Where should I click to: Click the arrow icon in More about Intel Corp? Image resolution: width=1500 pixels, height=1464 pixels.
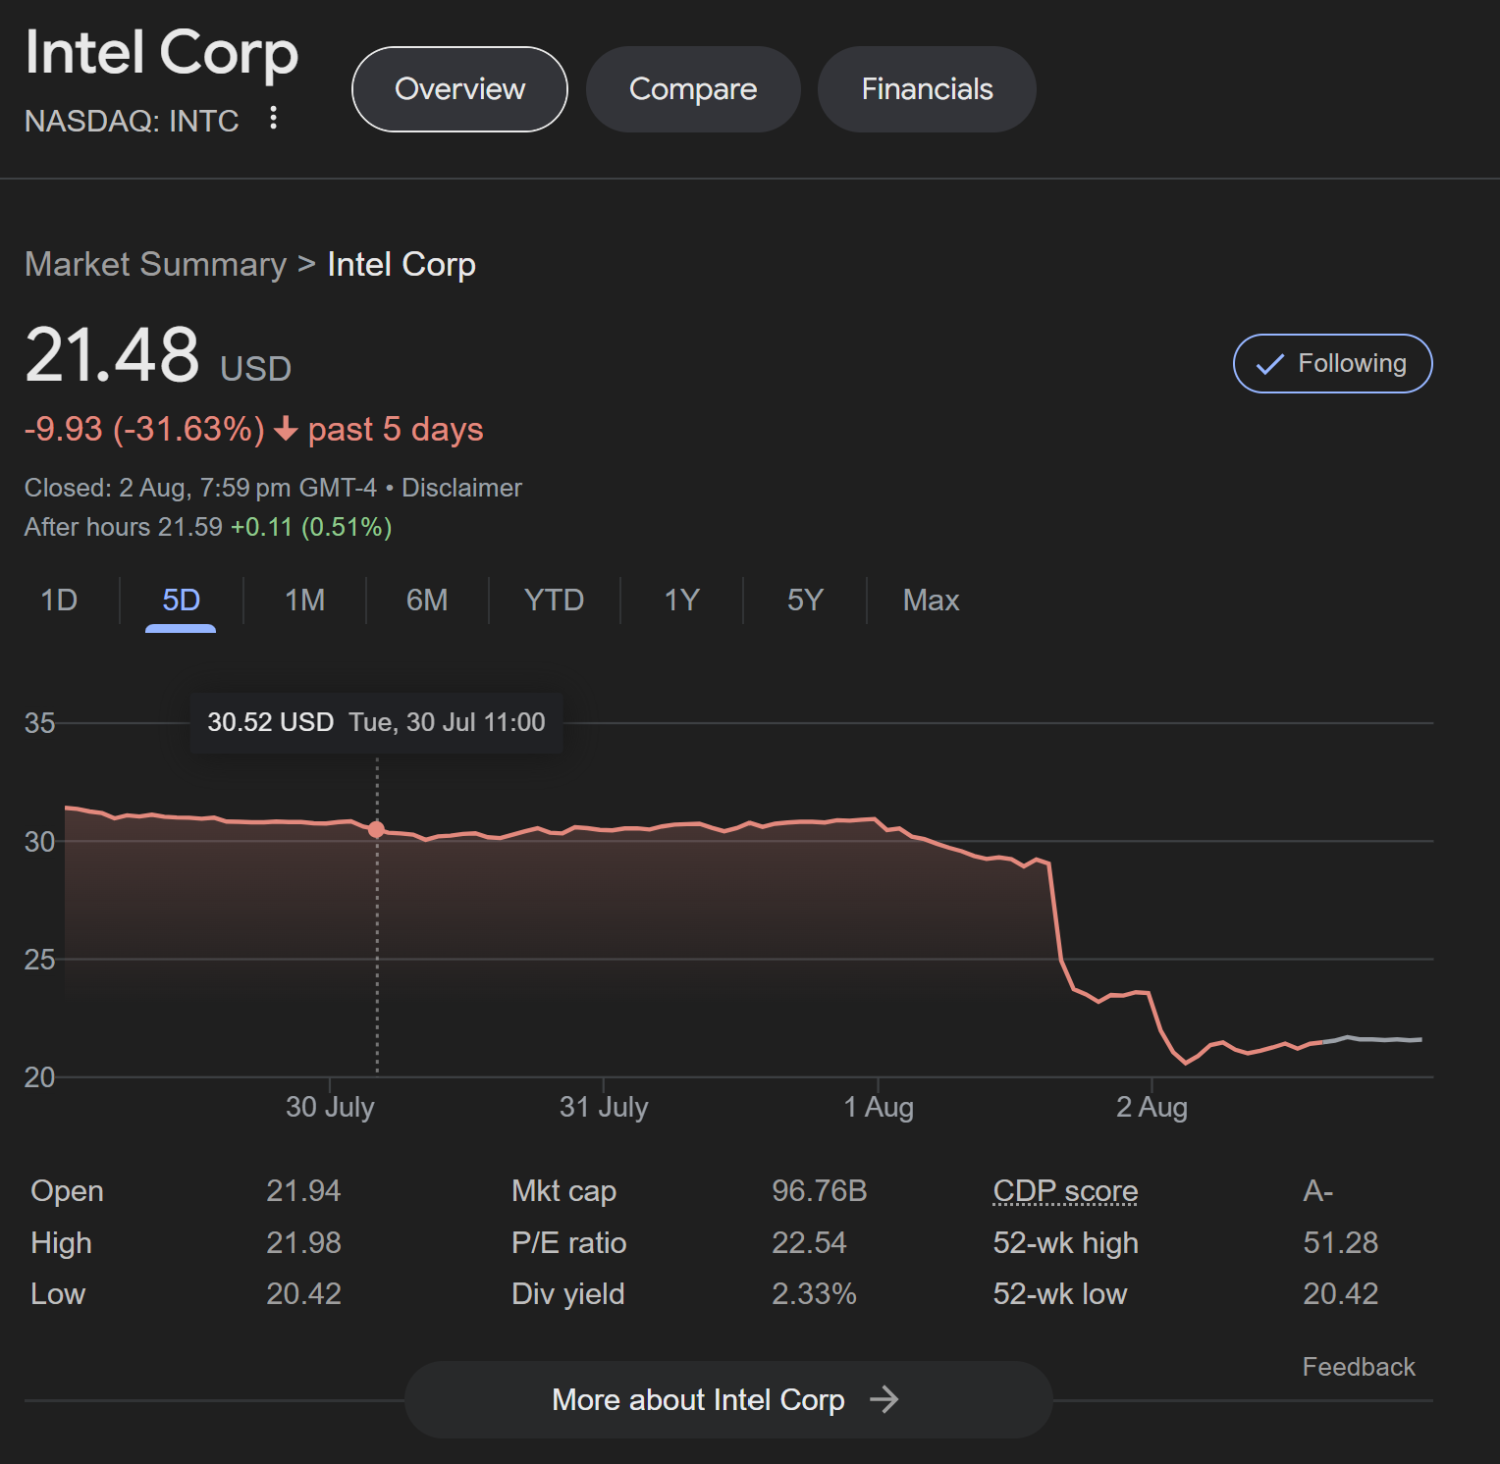tap(886, 1400)
